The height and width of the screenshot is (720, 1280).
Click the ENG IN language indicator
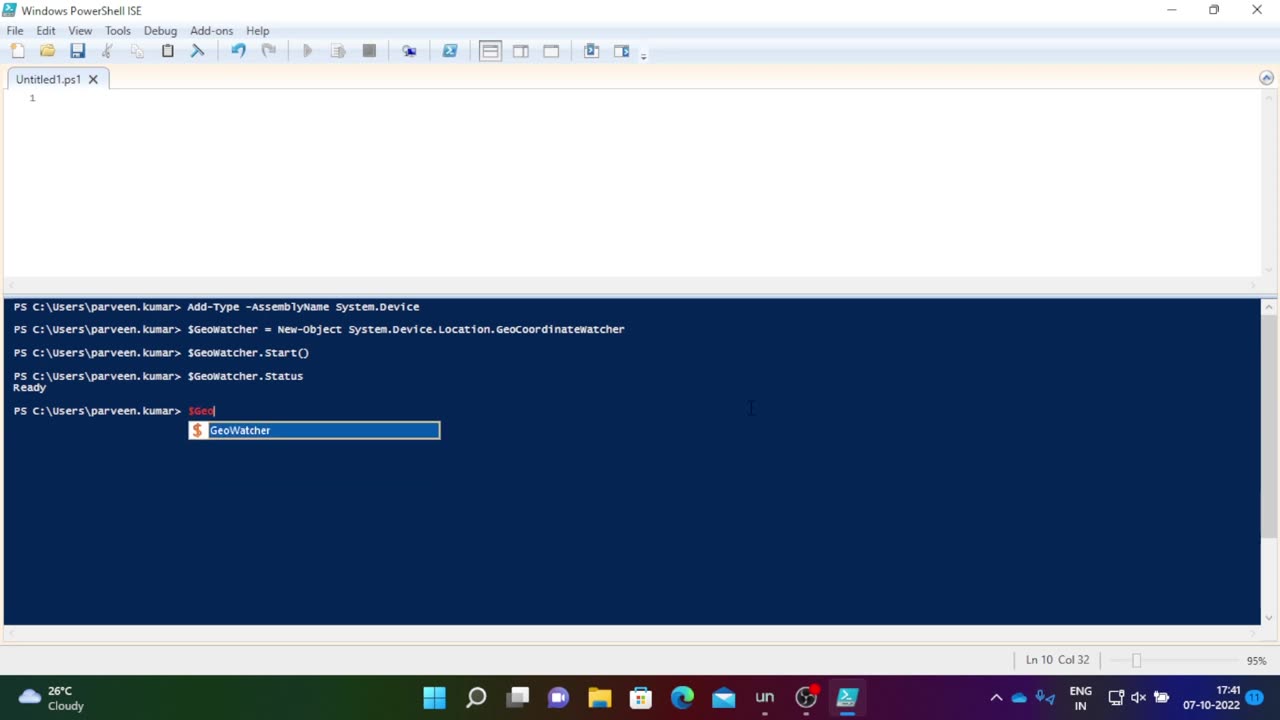(1080, 698)
